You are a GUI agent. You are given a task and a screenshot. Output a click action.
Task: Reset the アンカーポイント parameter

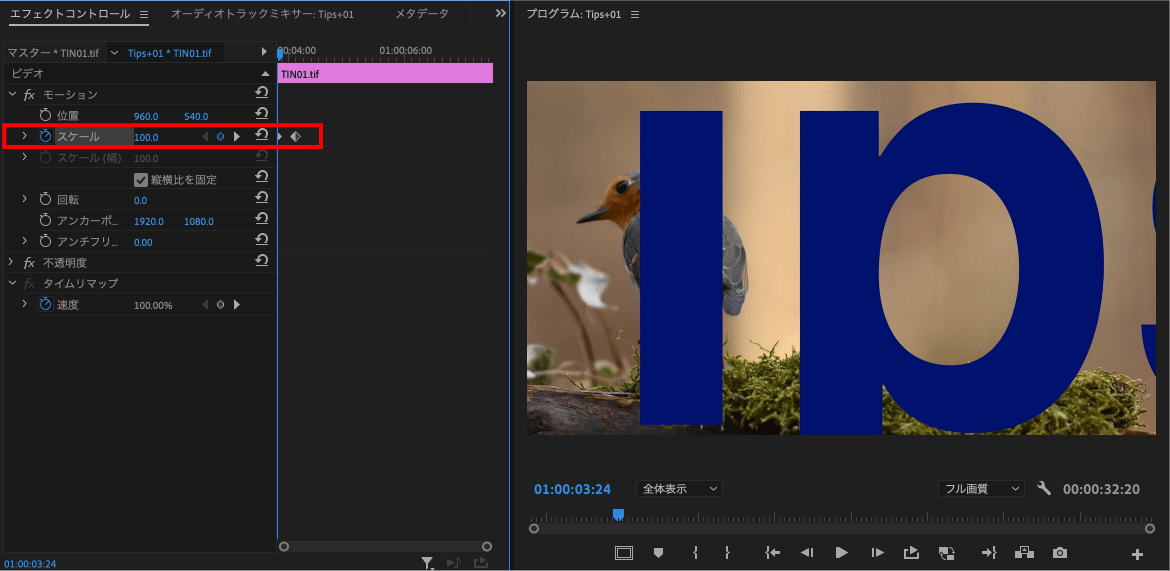pyautogui.click(x=262, y=220)
